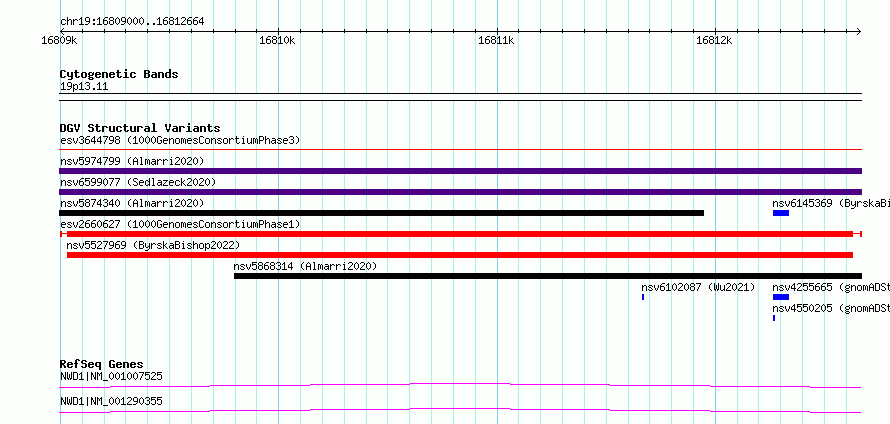Click the thin red esv3644798 line

click(x=460, y=150)
